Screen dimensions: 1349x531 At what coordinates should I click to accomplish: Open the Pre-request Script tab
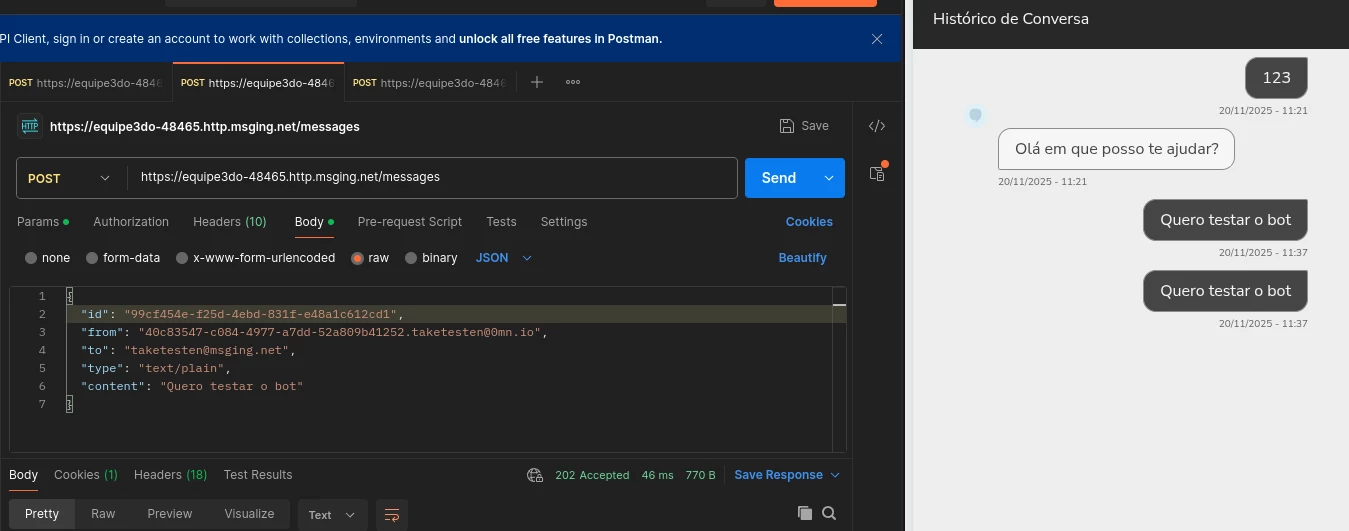click(410, 222)
